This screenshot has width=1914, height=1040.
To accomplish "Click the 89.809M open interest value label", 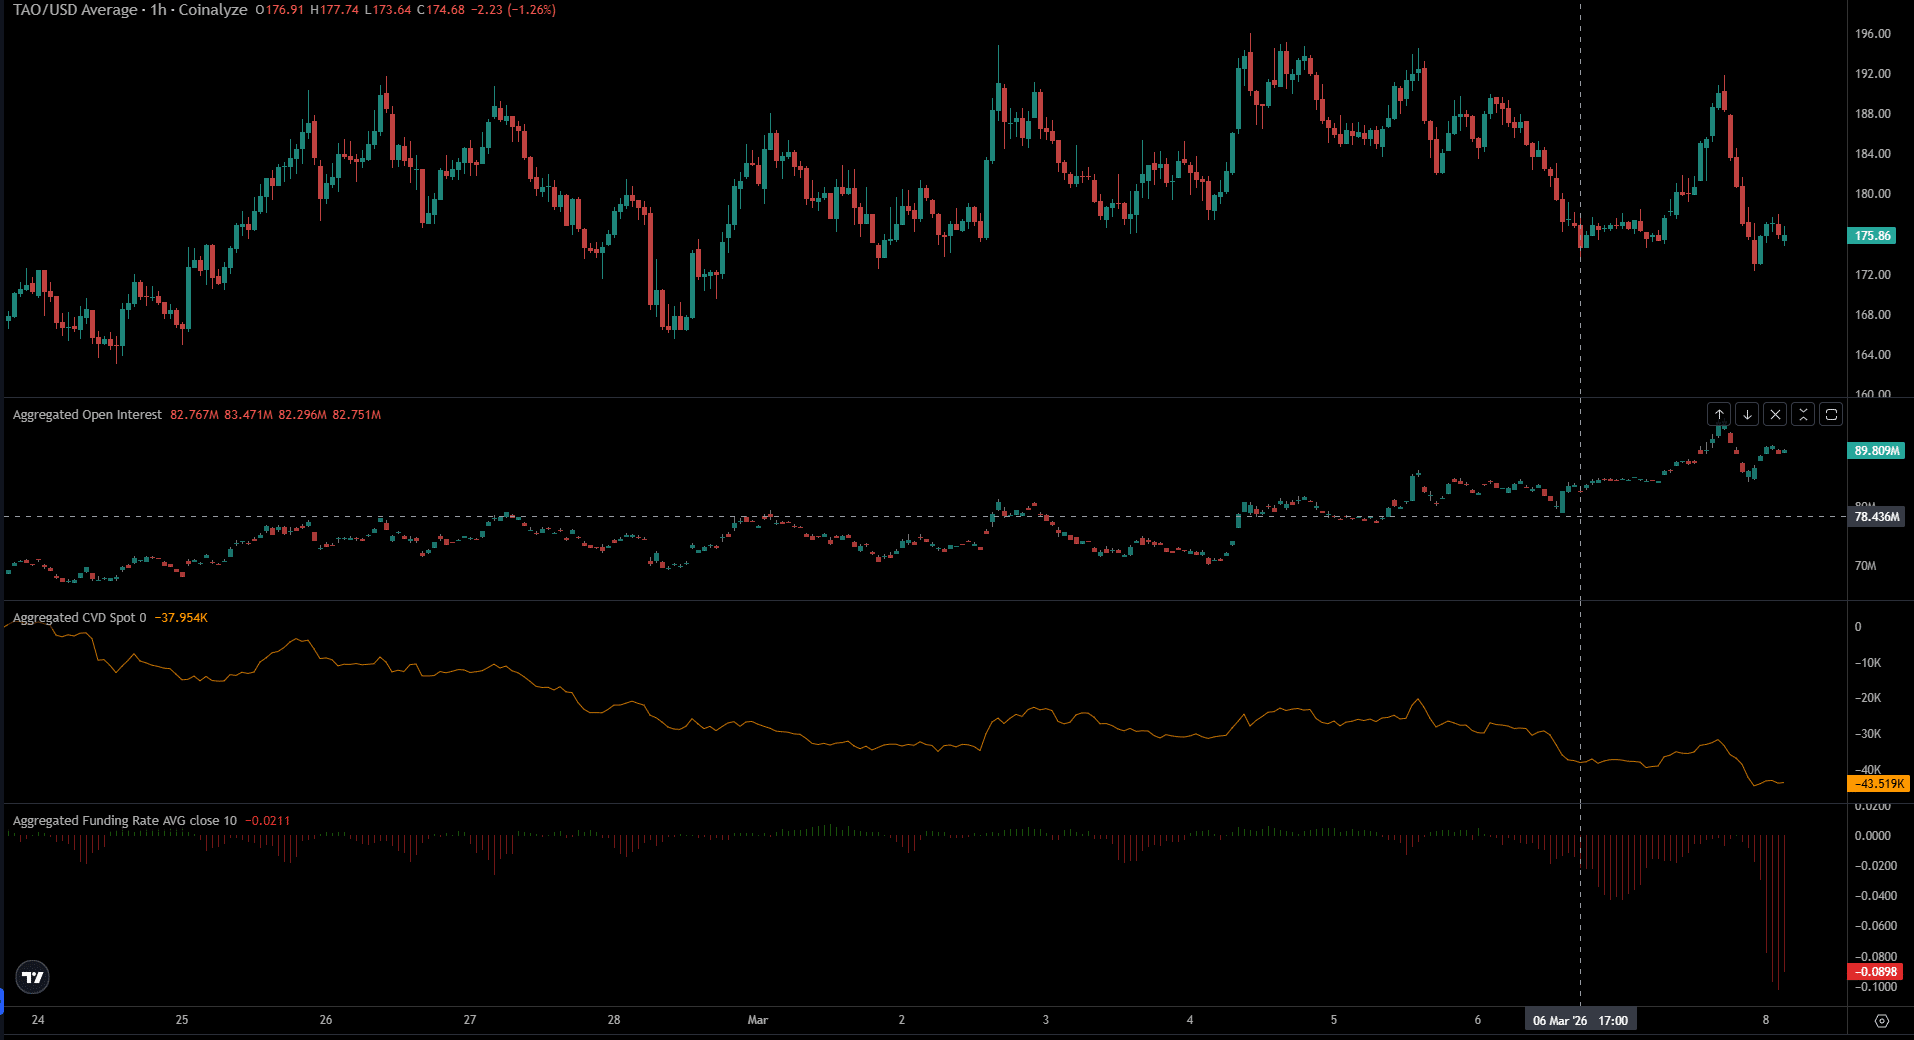I will click(x=1874, y=451).
